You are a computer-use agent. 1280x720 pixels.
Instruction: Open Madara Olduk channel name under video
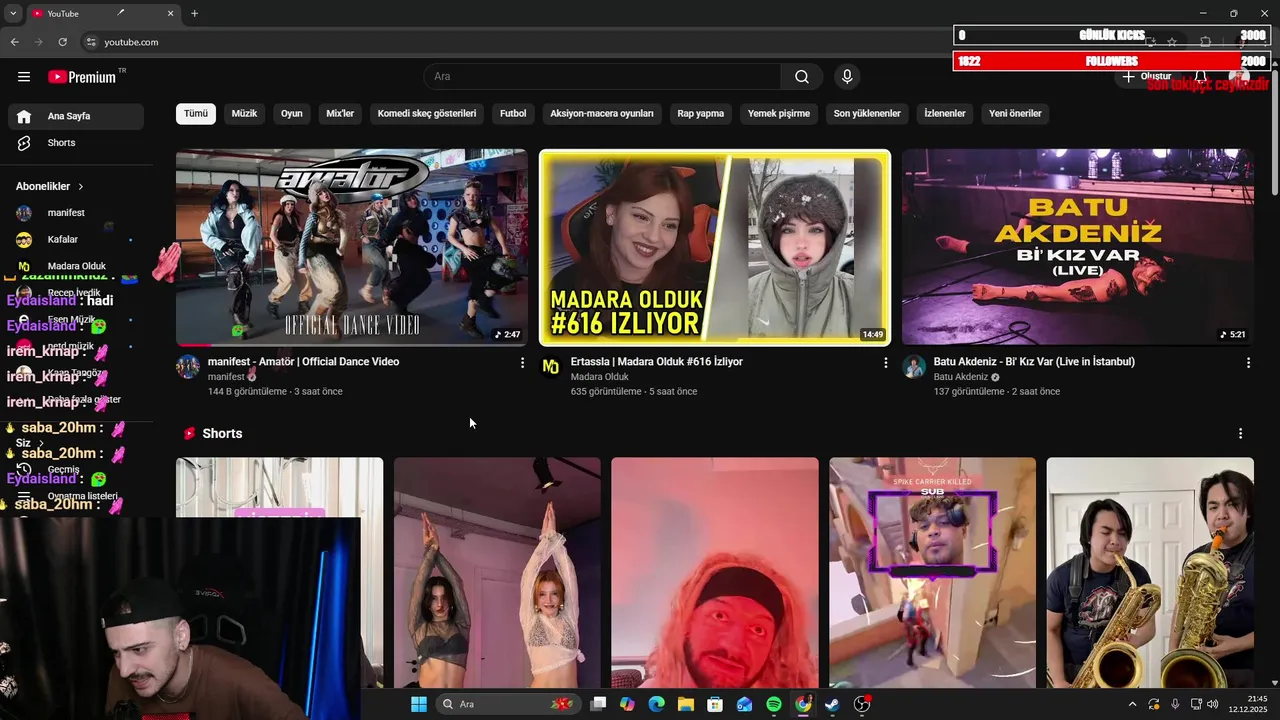[600, 377]
